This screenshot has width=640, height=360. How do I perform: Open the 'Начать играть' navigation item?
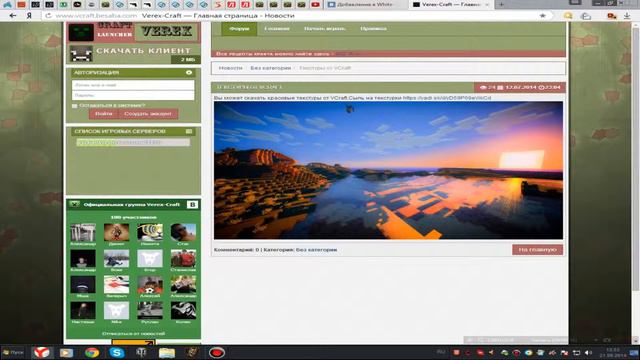click(x=324, y=29)
